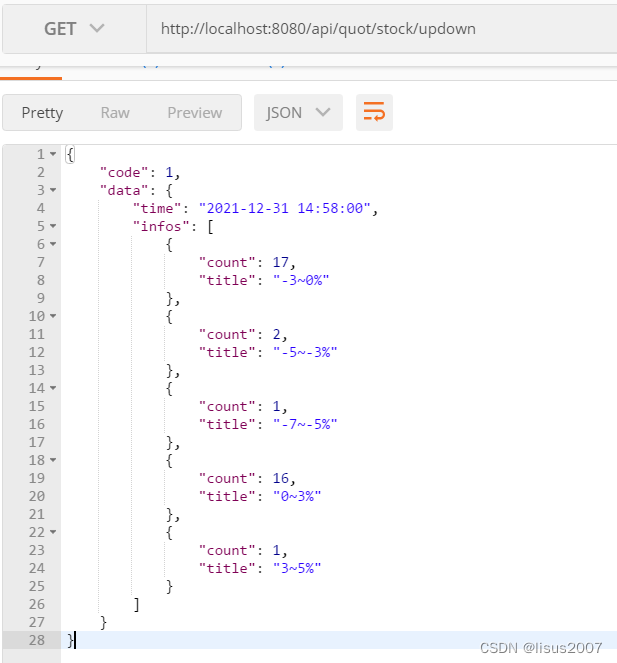Image resolution: width=617 pixels, height=663 pixels.
Task: Click the "data" key on line 3
Action: (124, 190)
